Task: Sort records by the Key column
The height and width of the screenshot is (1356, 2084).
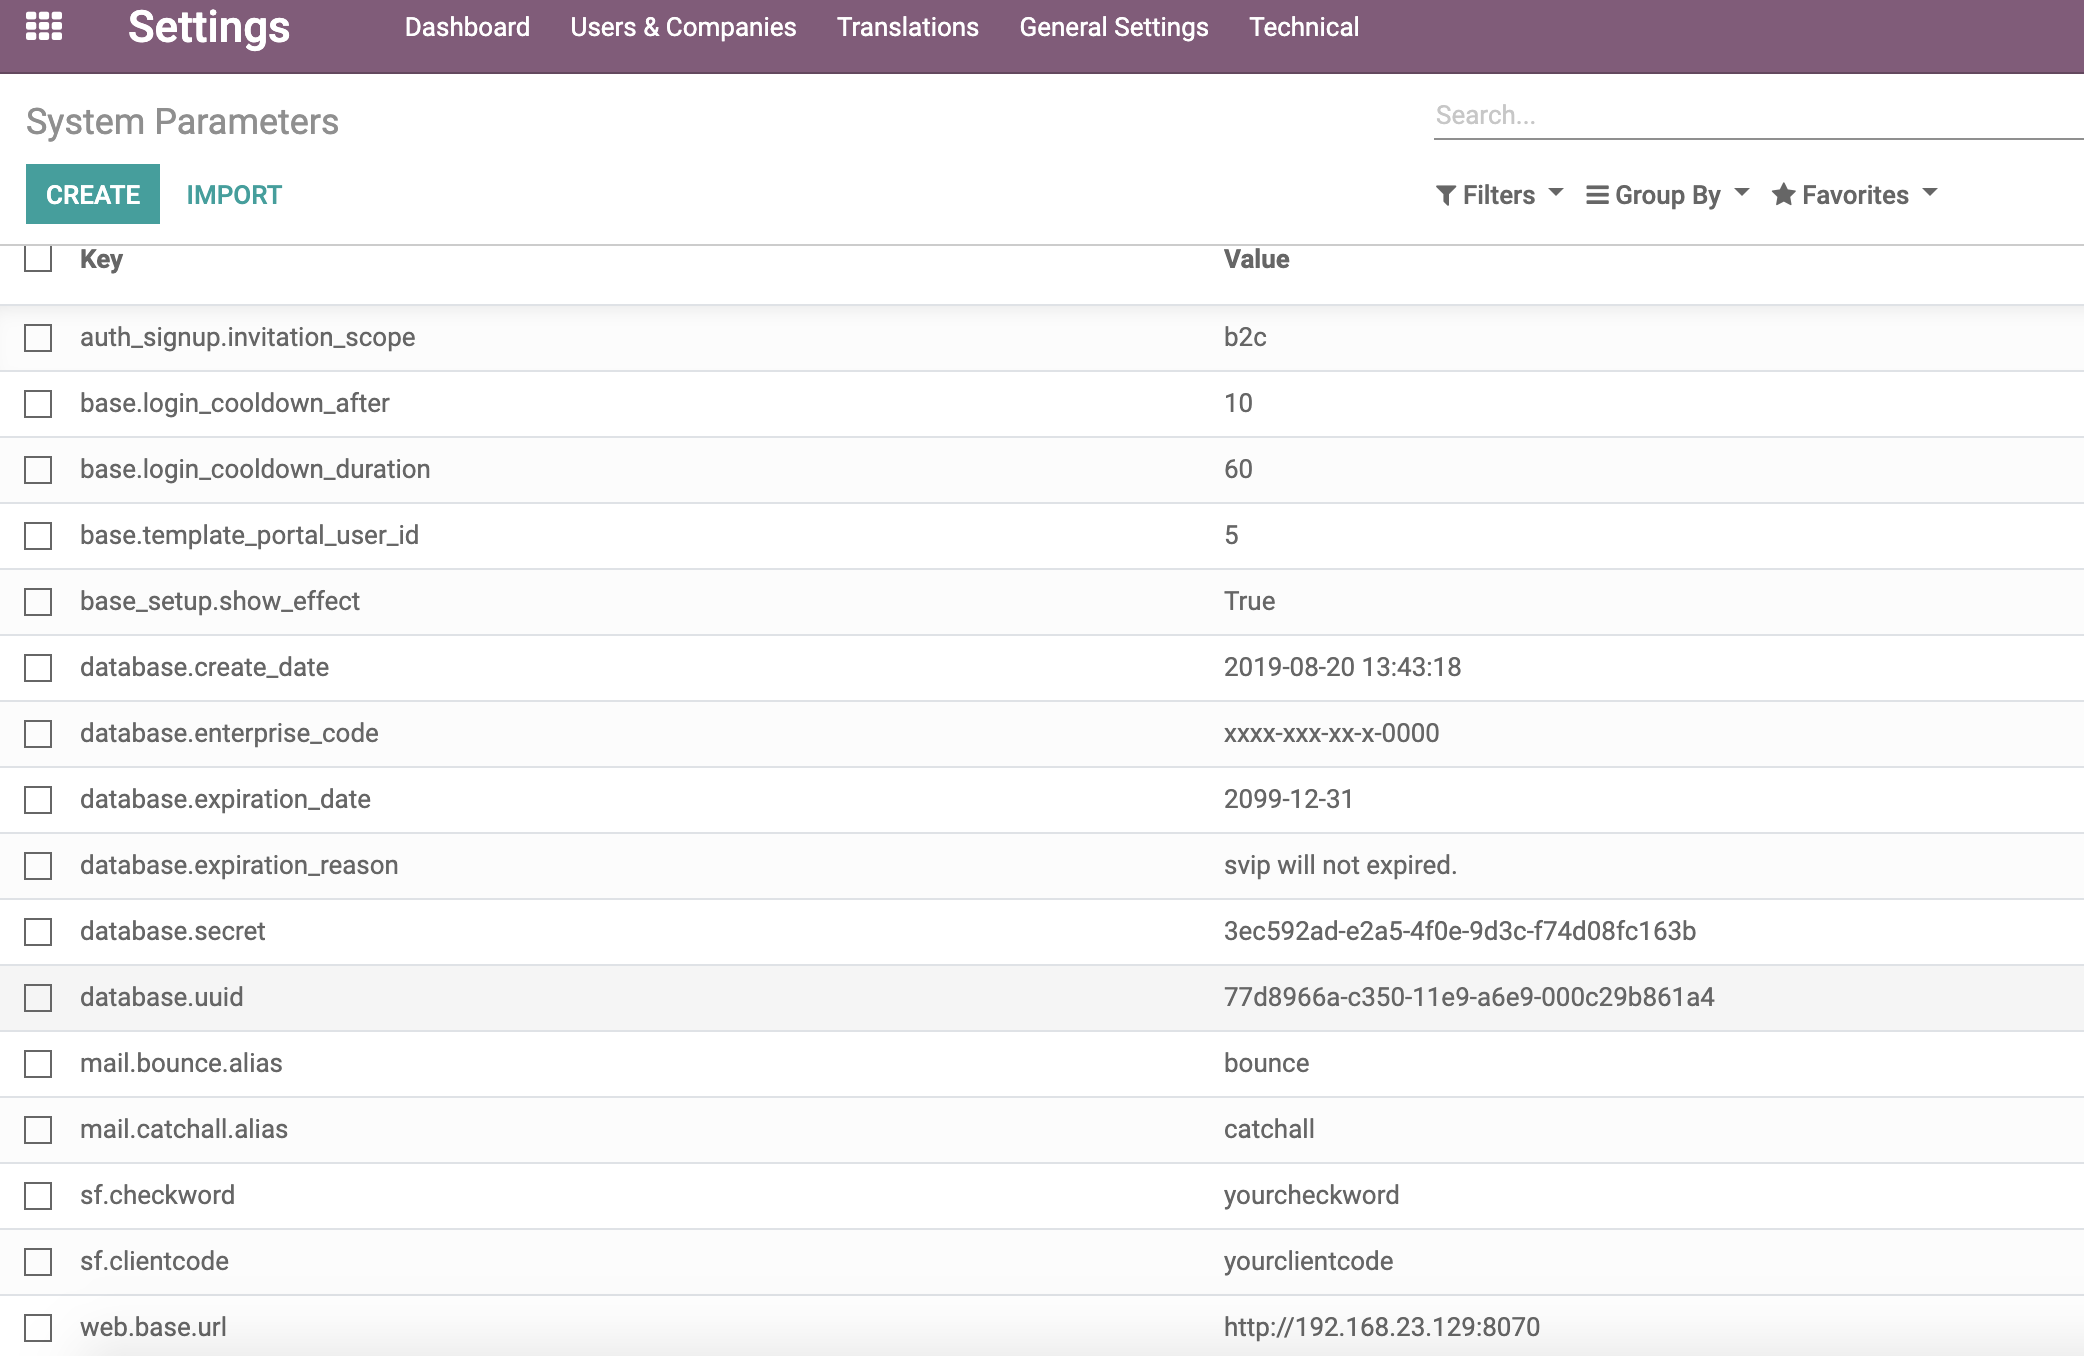Action: tap(101, 260)
